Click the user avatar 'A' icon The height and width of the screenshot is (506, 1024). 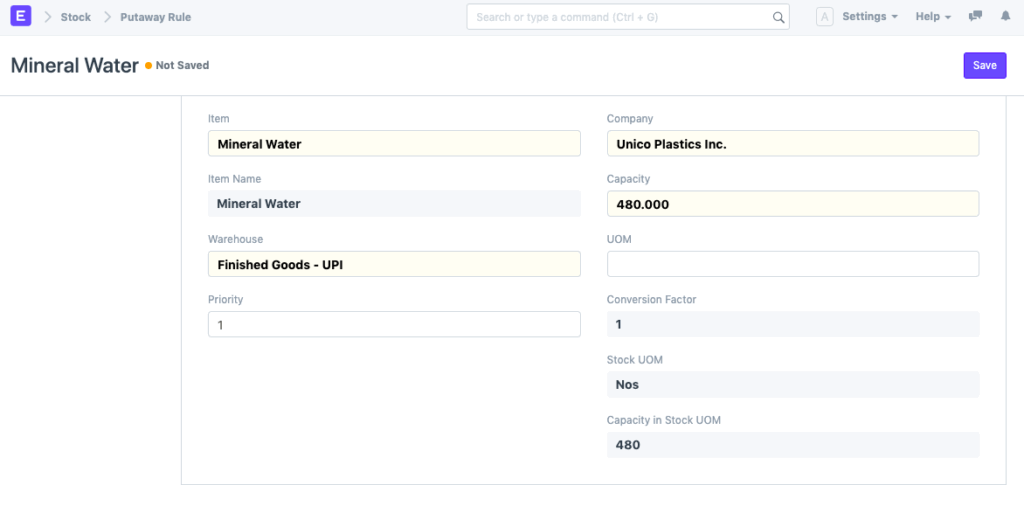824,17
